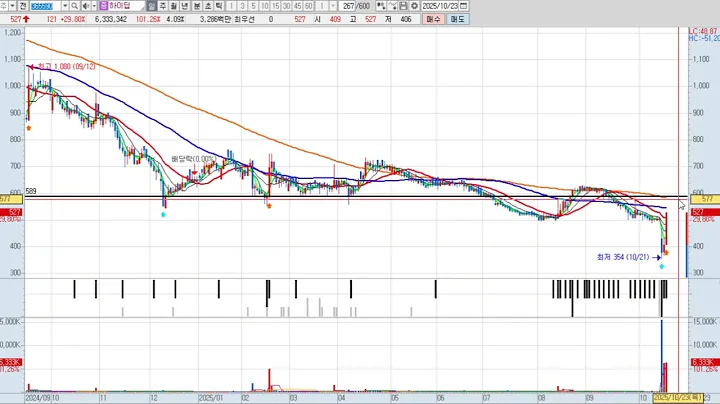Switch to weekly (주) chart period

(163, 6)
